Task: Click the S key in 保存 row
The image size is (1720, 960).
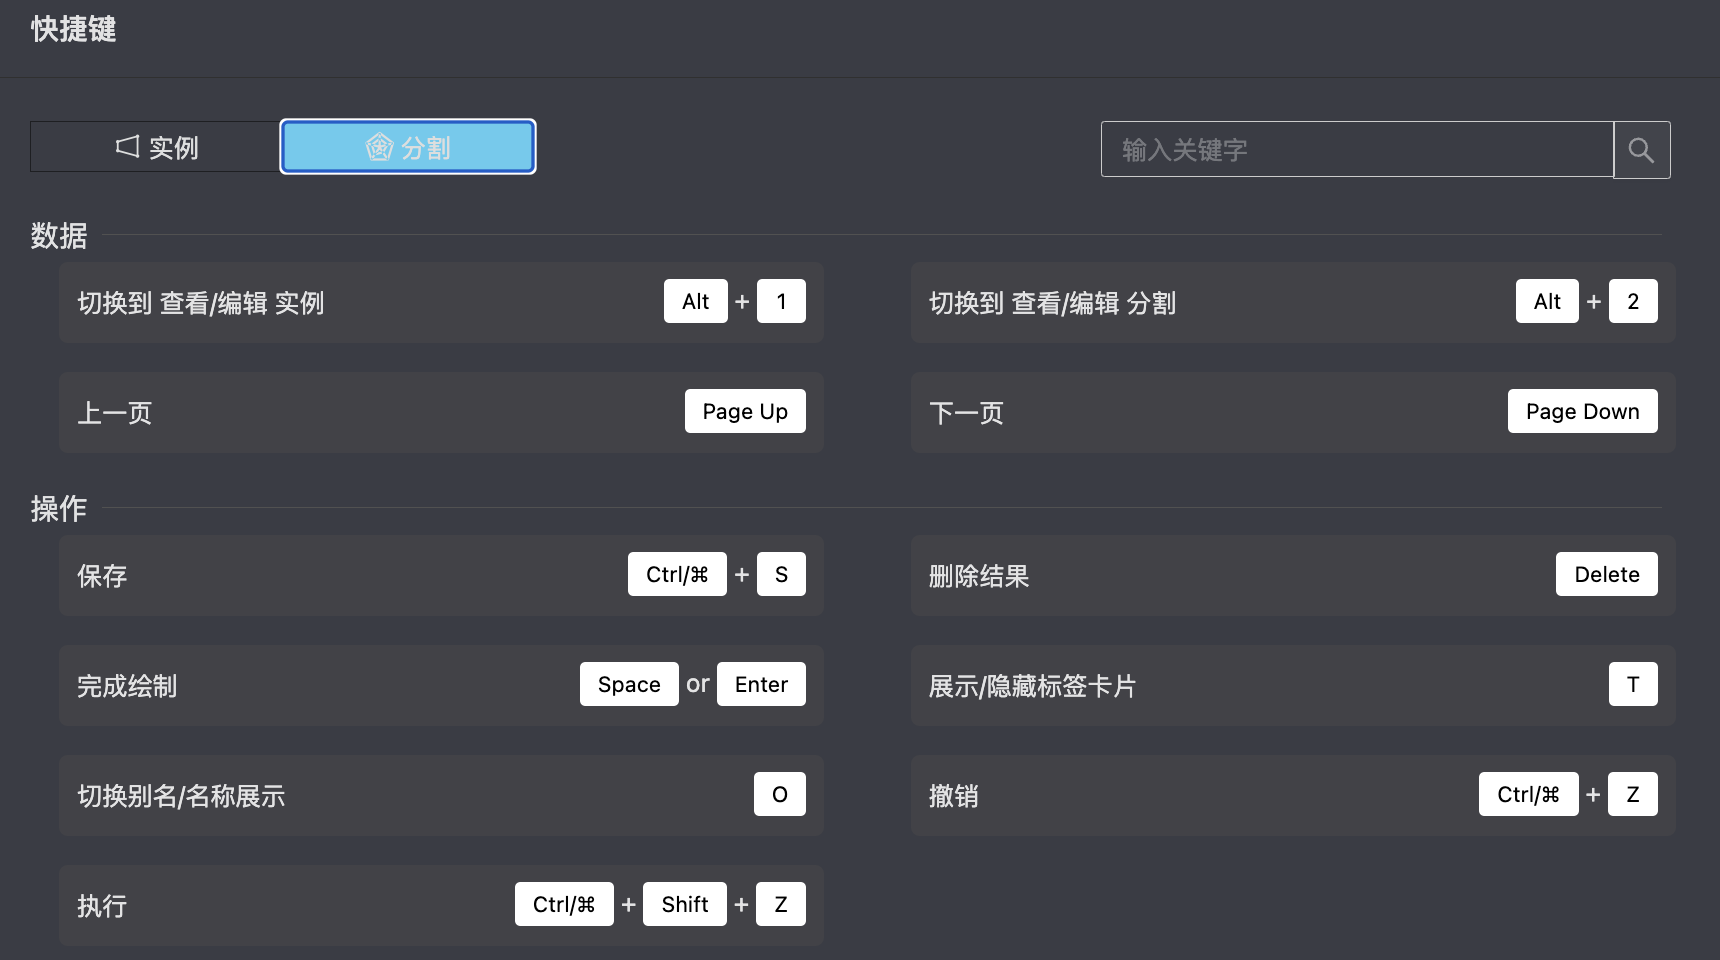Action: [781, 574]
